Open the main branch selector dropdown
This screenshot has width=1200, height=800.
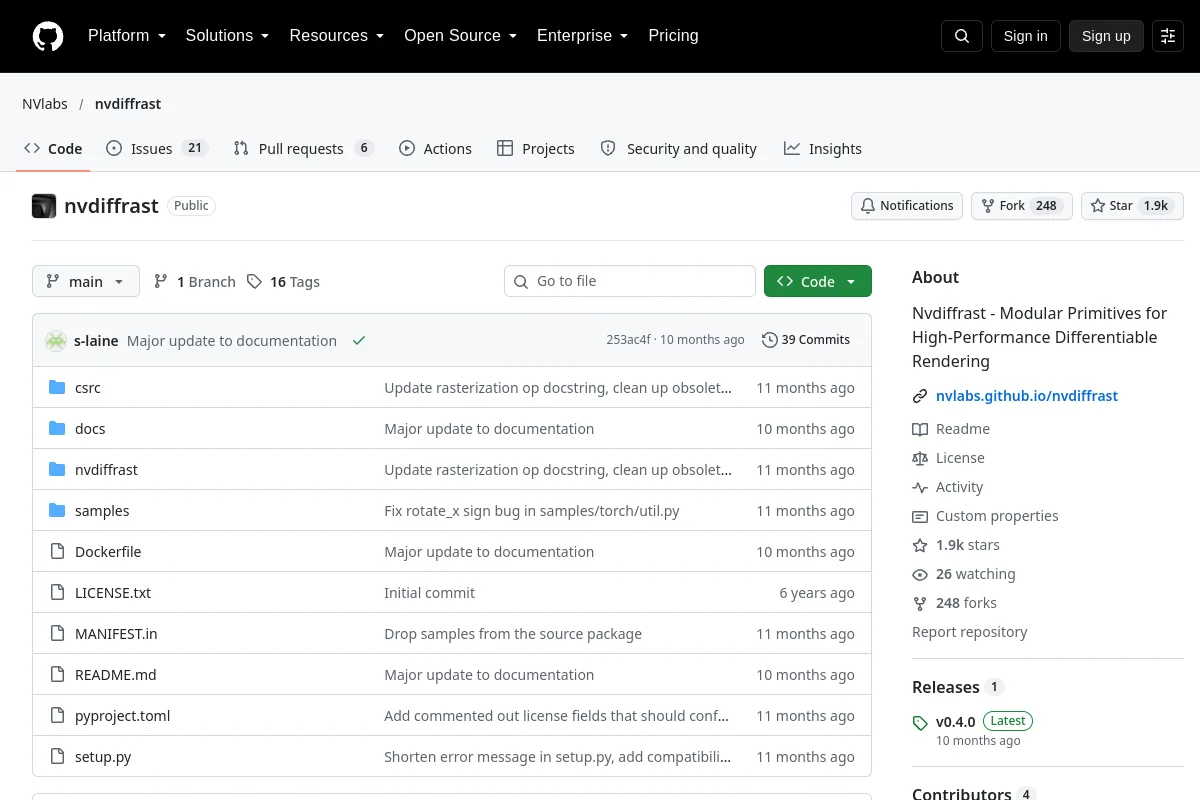[x=86, y=281]
